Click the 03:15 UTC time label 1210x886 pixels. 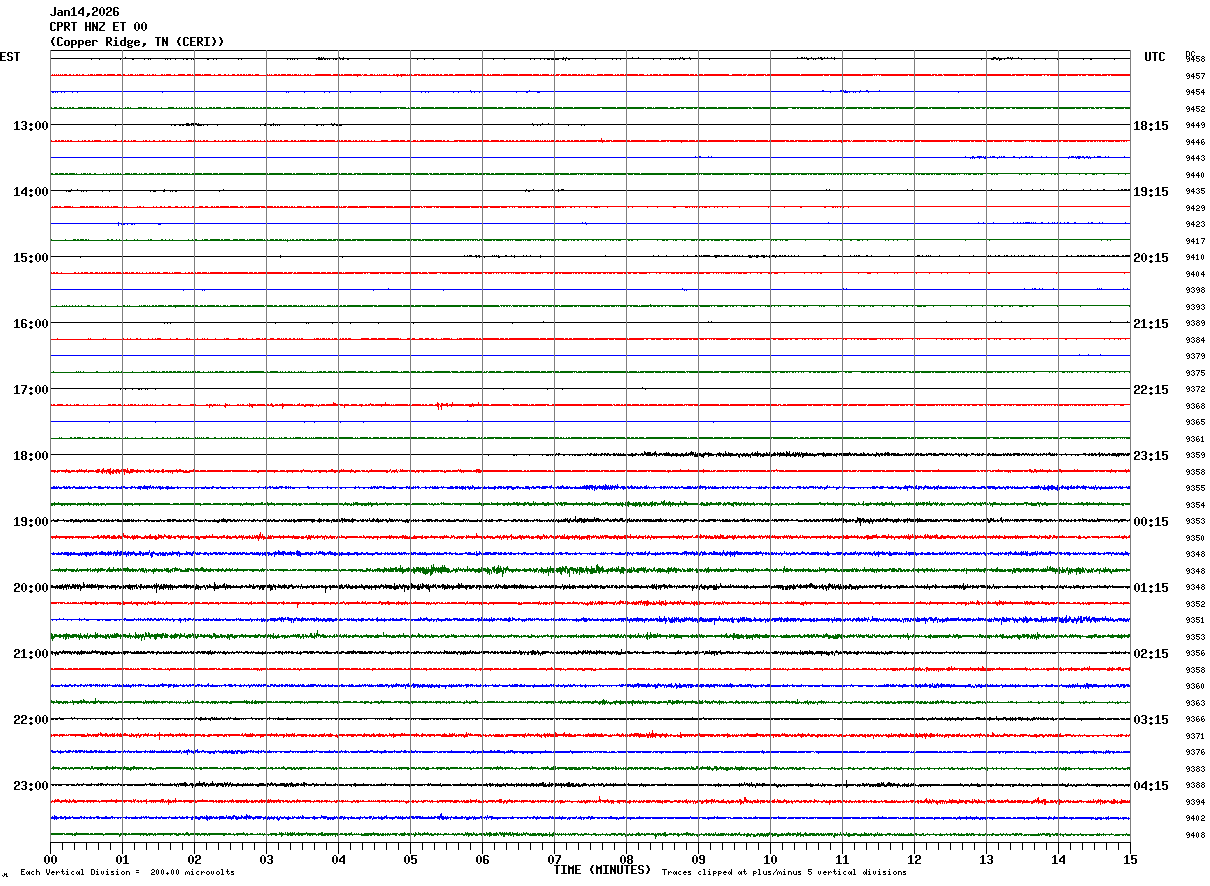[1151, 720]
